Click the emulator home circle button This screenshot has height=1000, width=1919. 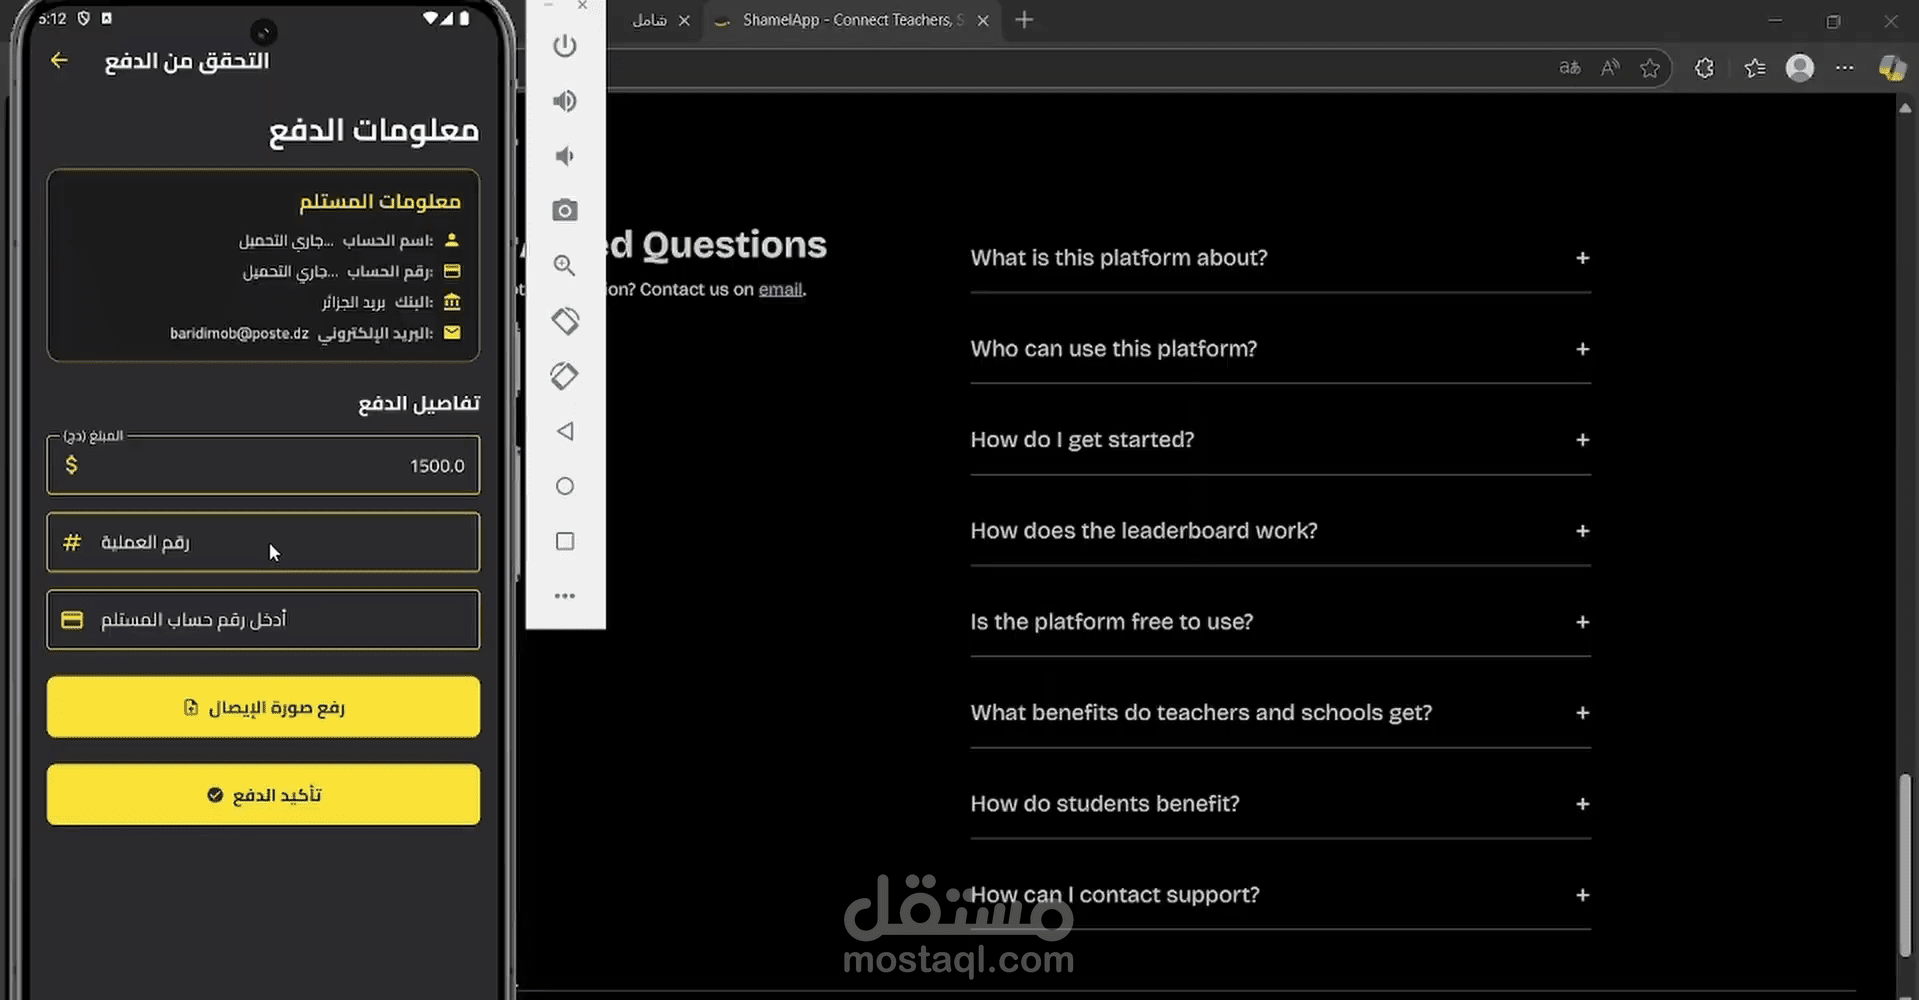(x=565, y=486)
